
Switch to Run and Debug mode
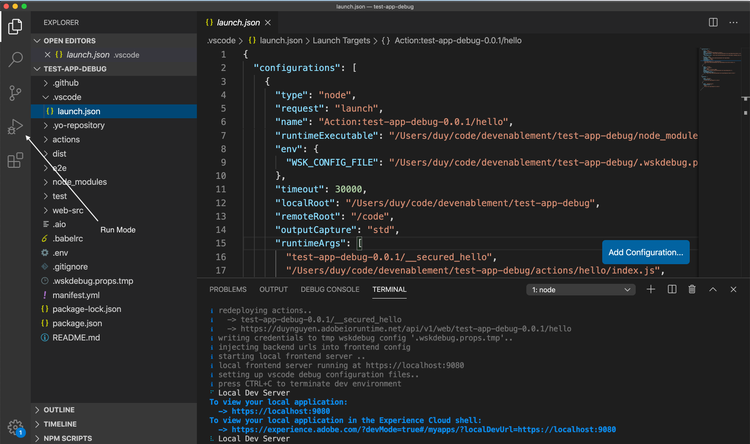(15, 127)
